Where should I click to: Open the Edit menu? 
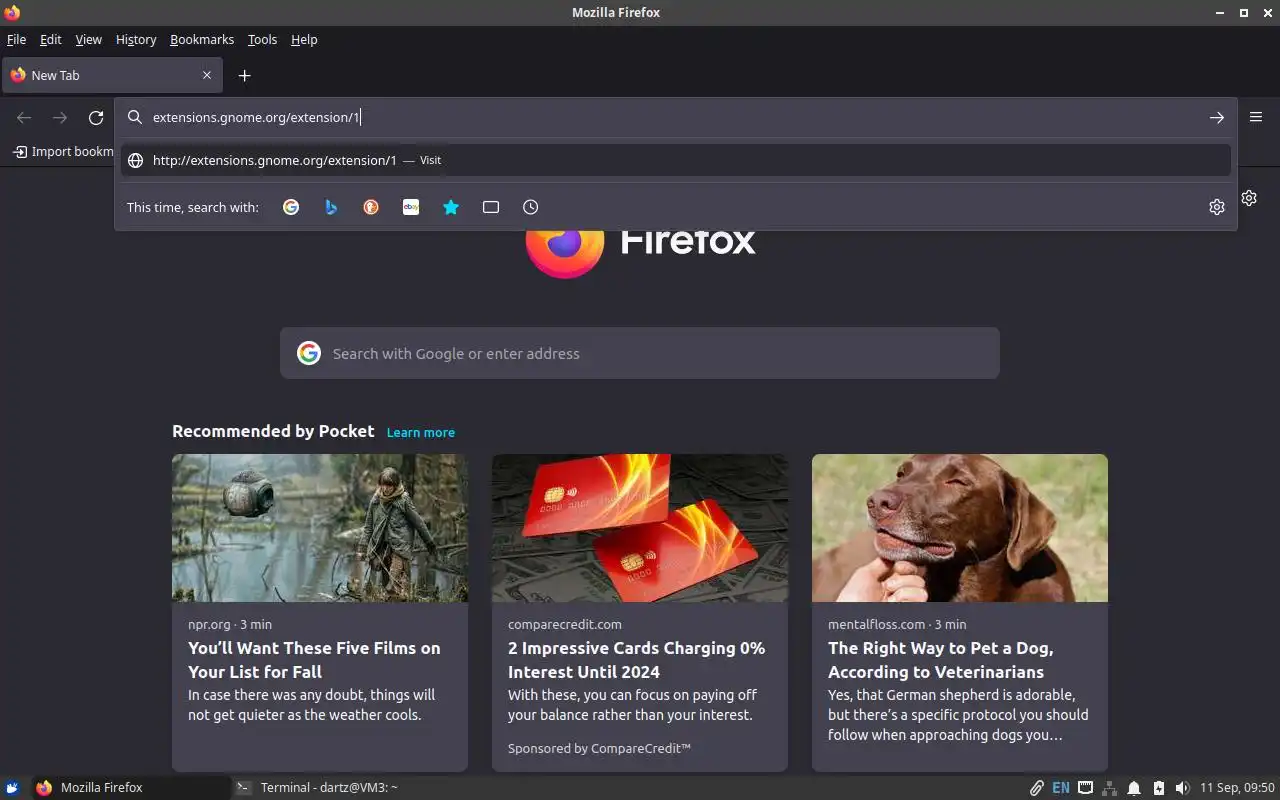51,39
